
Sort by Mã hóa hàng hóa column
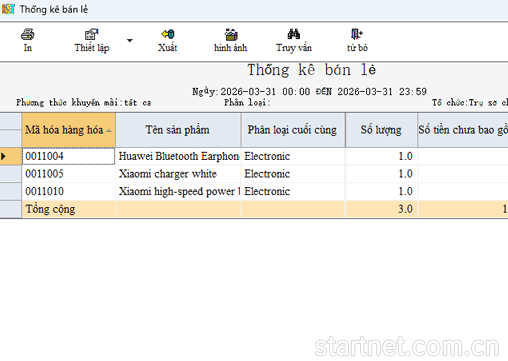(x=69, y=130)
